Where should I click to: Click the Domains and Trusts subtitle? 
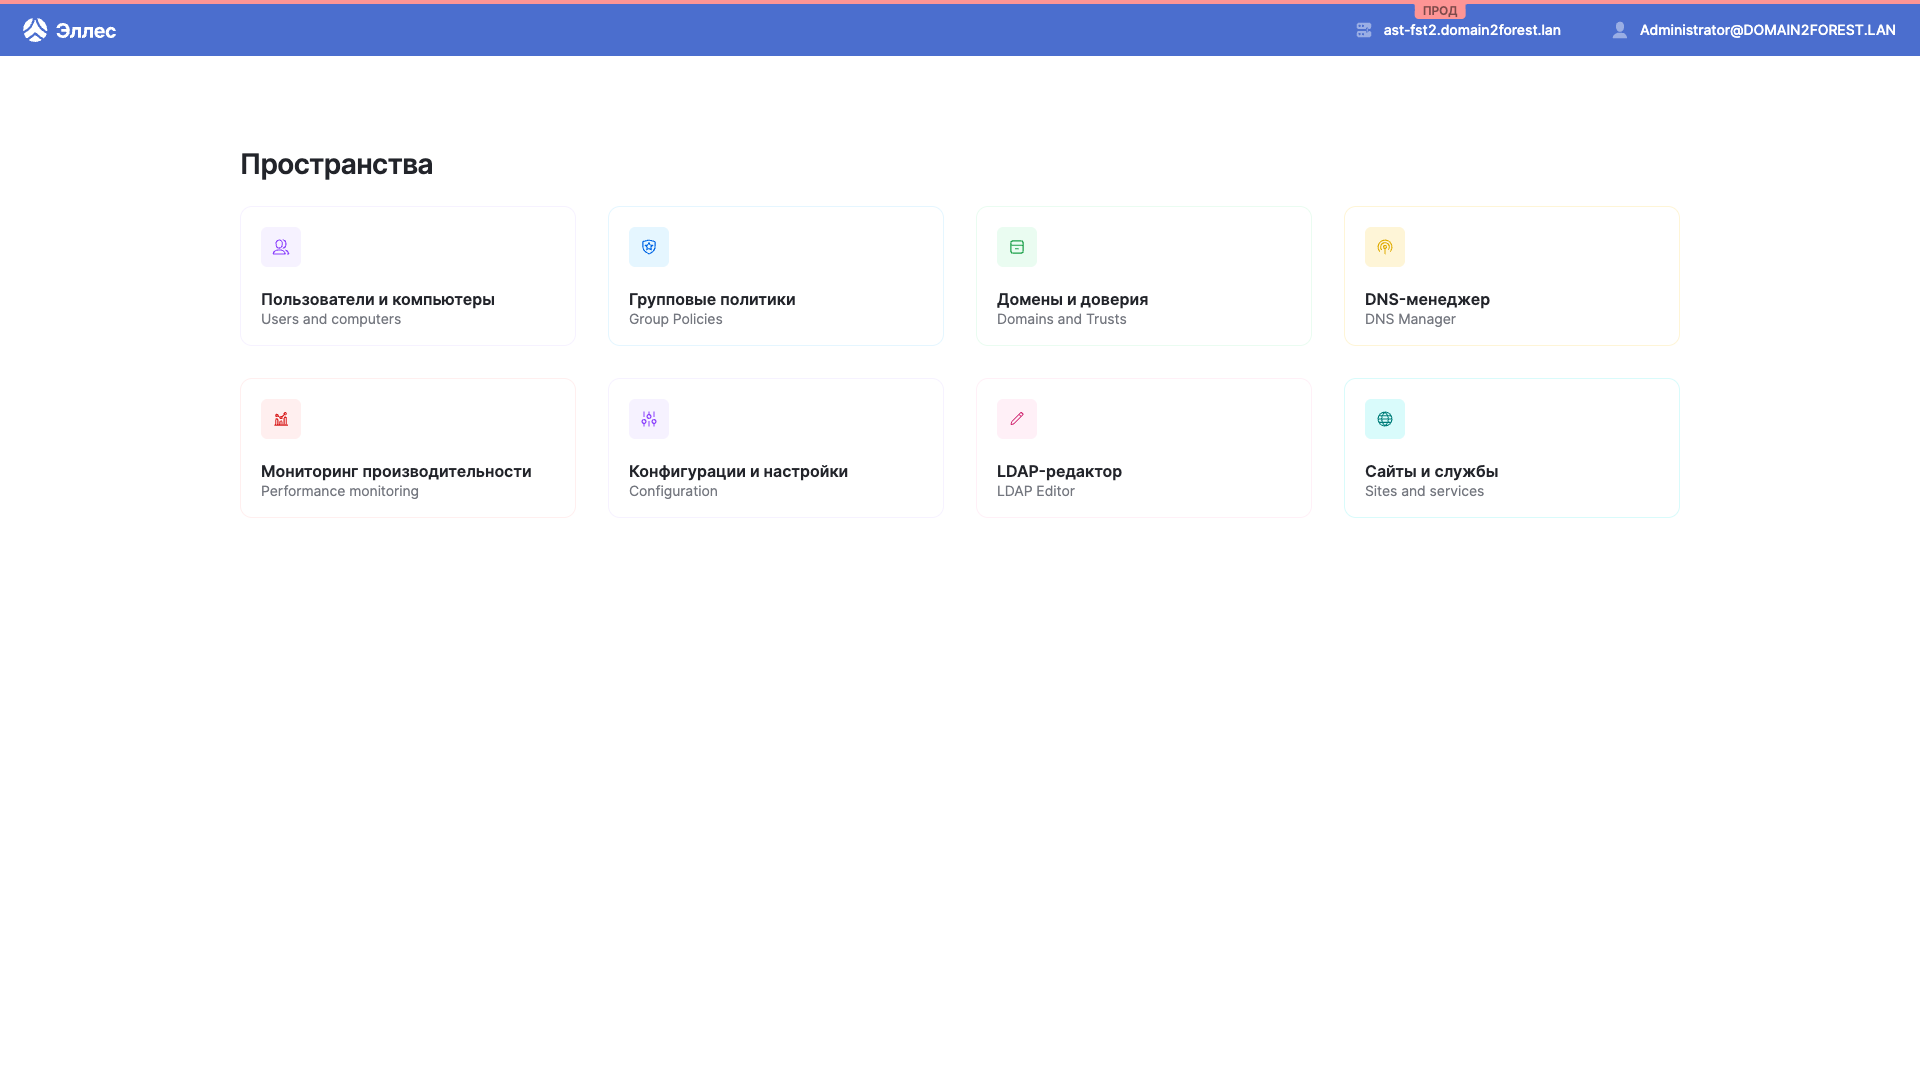point(1062,319)
